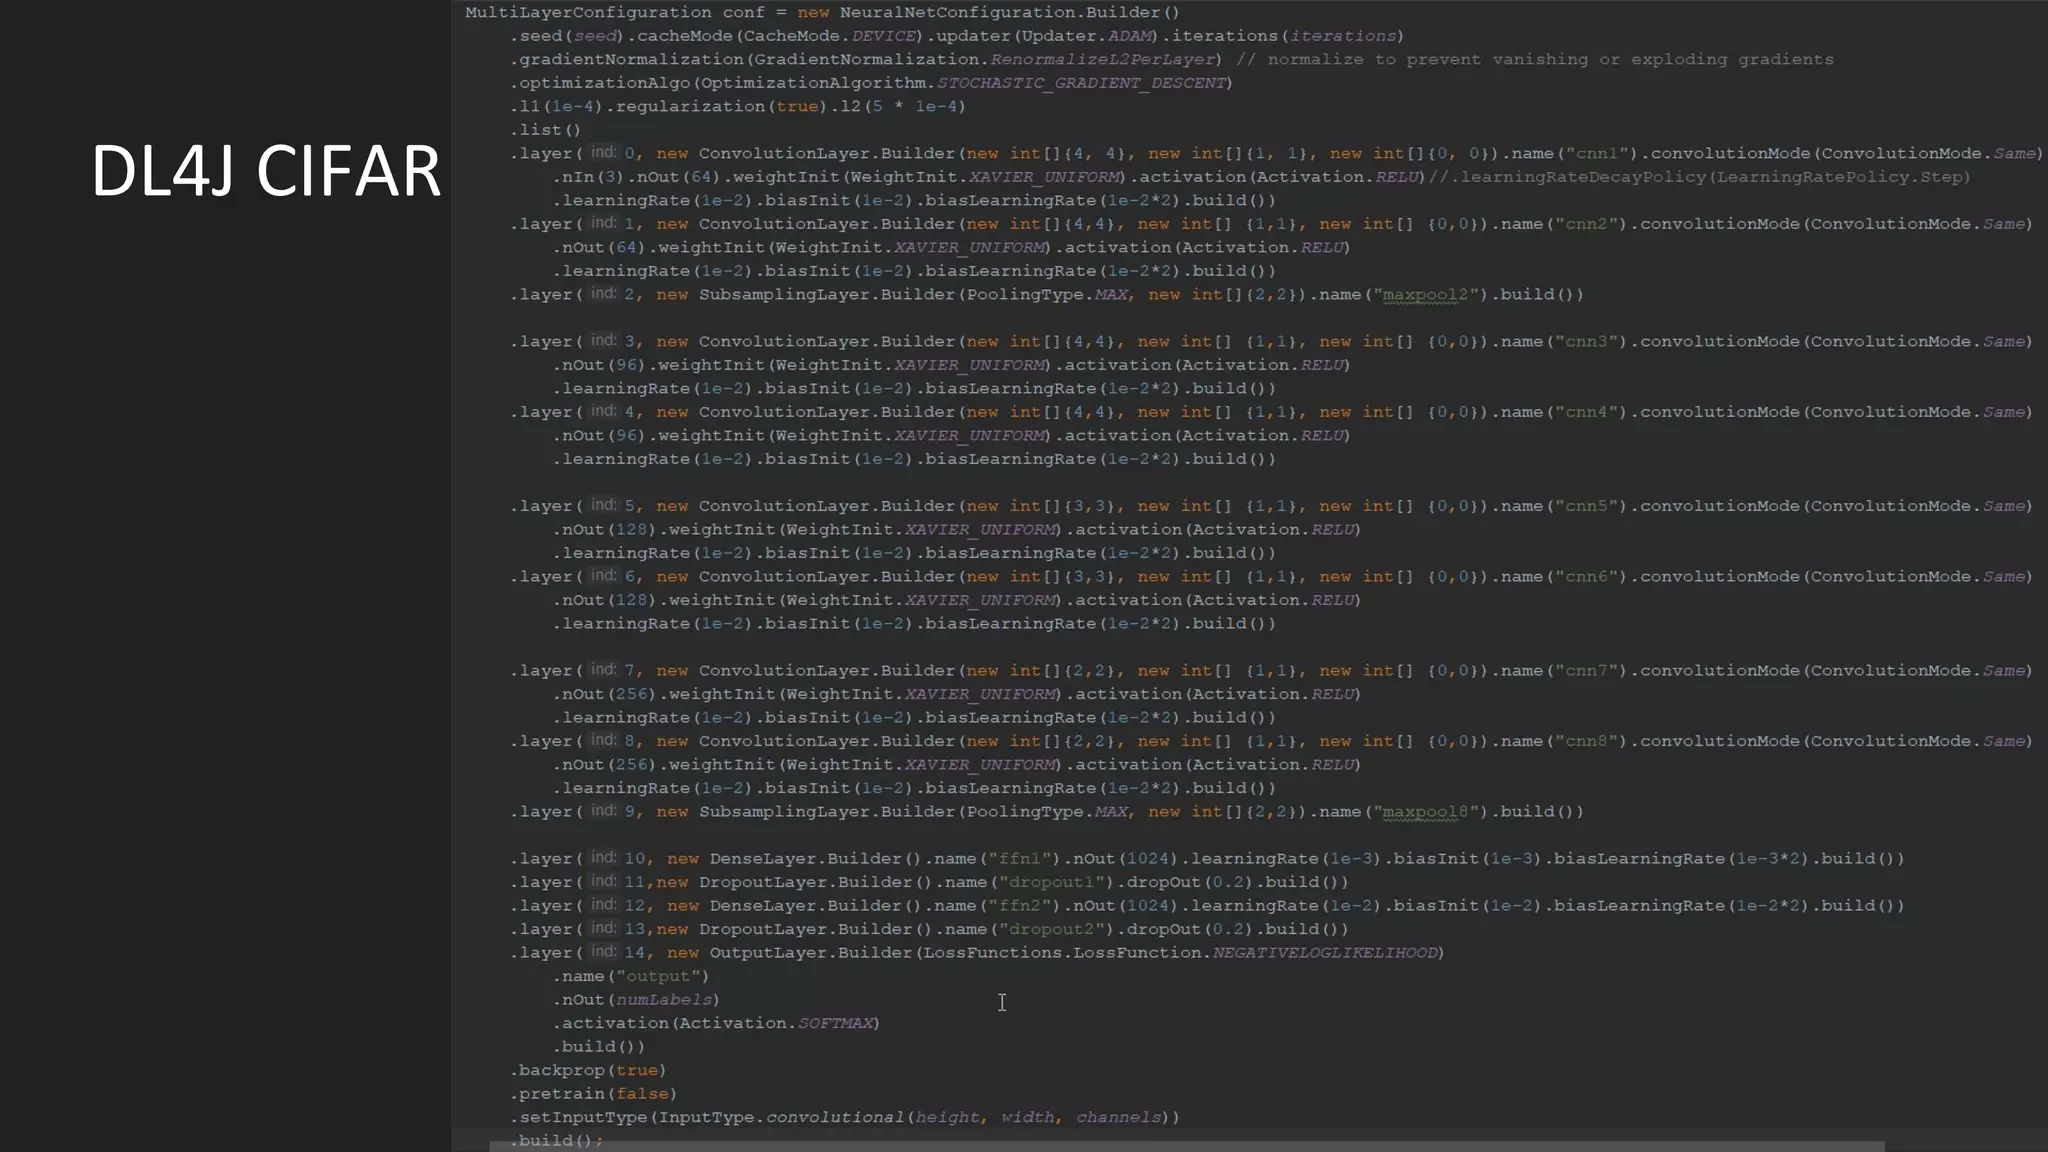
Task: Click the ind: hint of layer 0
Action: pyautogui.click(x=603, y=153)
